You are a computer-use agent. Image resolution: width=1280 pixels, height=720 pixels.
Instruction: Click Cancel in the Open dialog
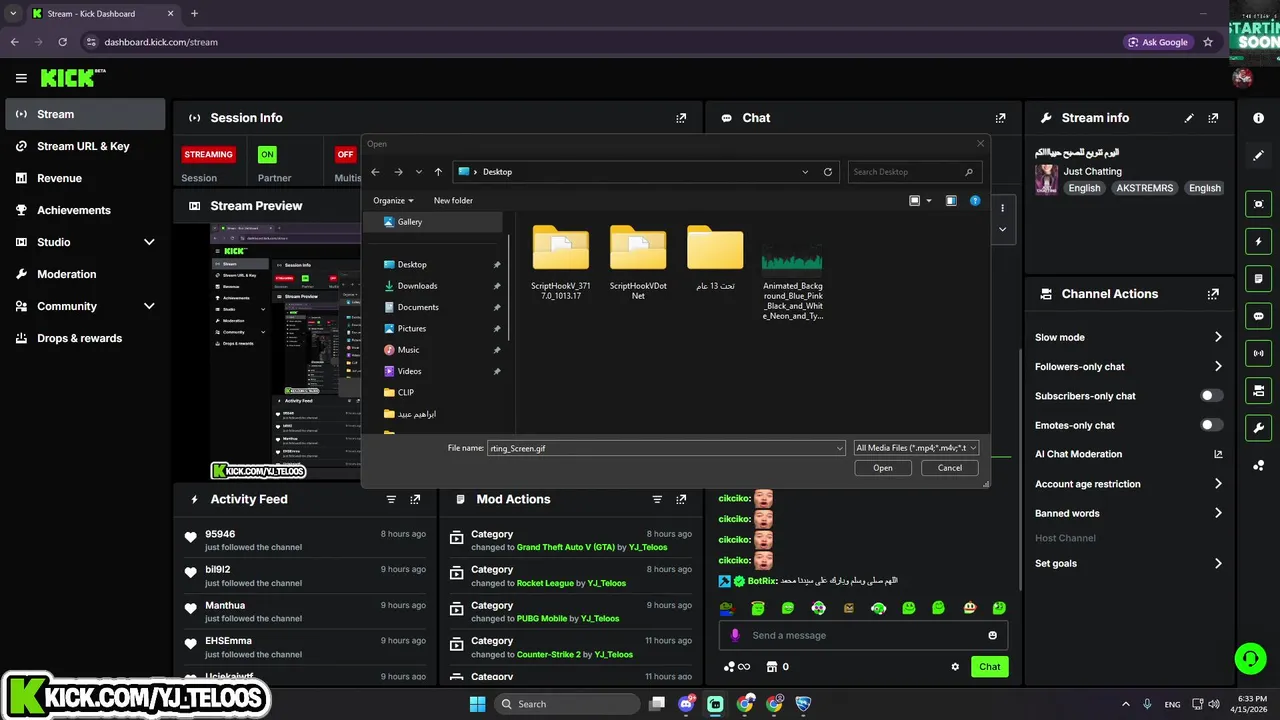pyautogui.click(x=950, y=468)
